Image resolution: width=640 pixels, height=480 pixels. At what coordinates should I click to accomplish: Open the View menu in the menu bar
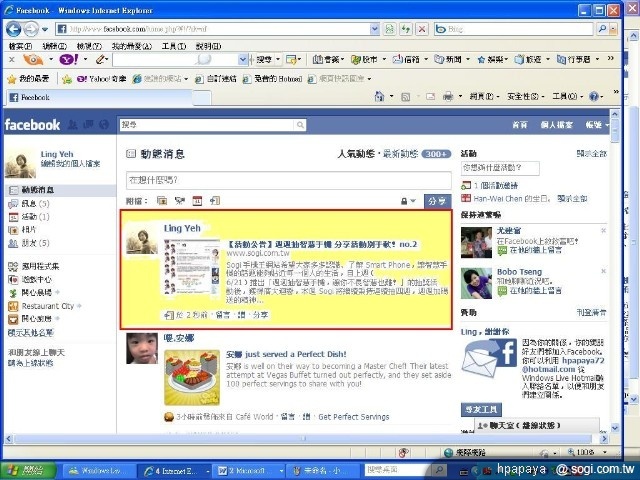tap(89, 46)
